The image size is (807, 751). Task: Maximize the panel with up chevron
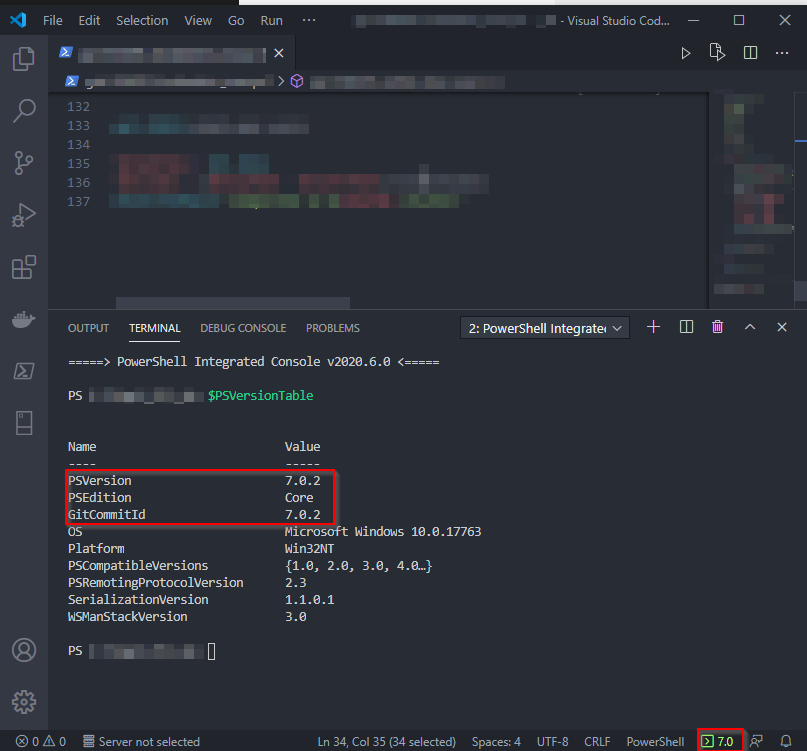(x=750, y=327)
